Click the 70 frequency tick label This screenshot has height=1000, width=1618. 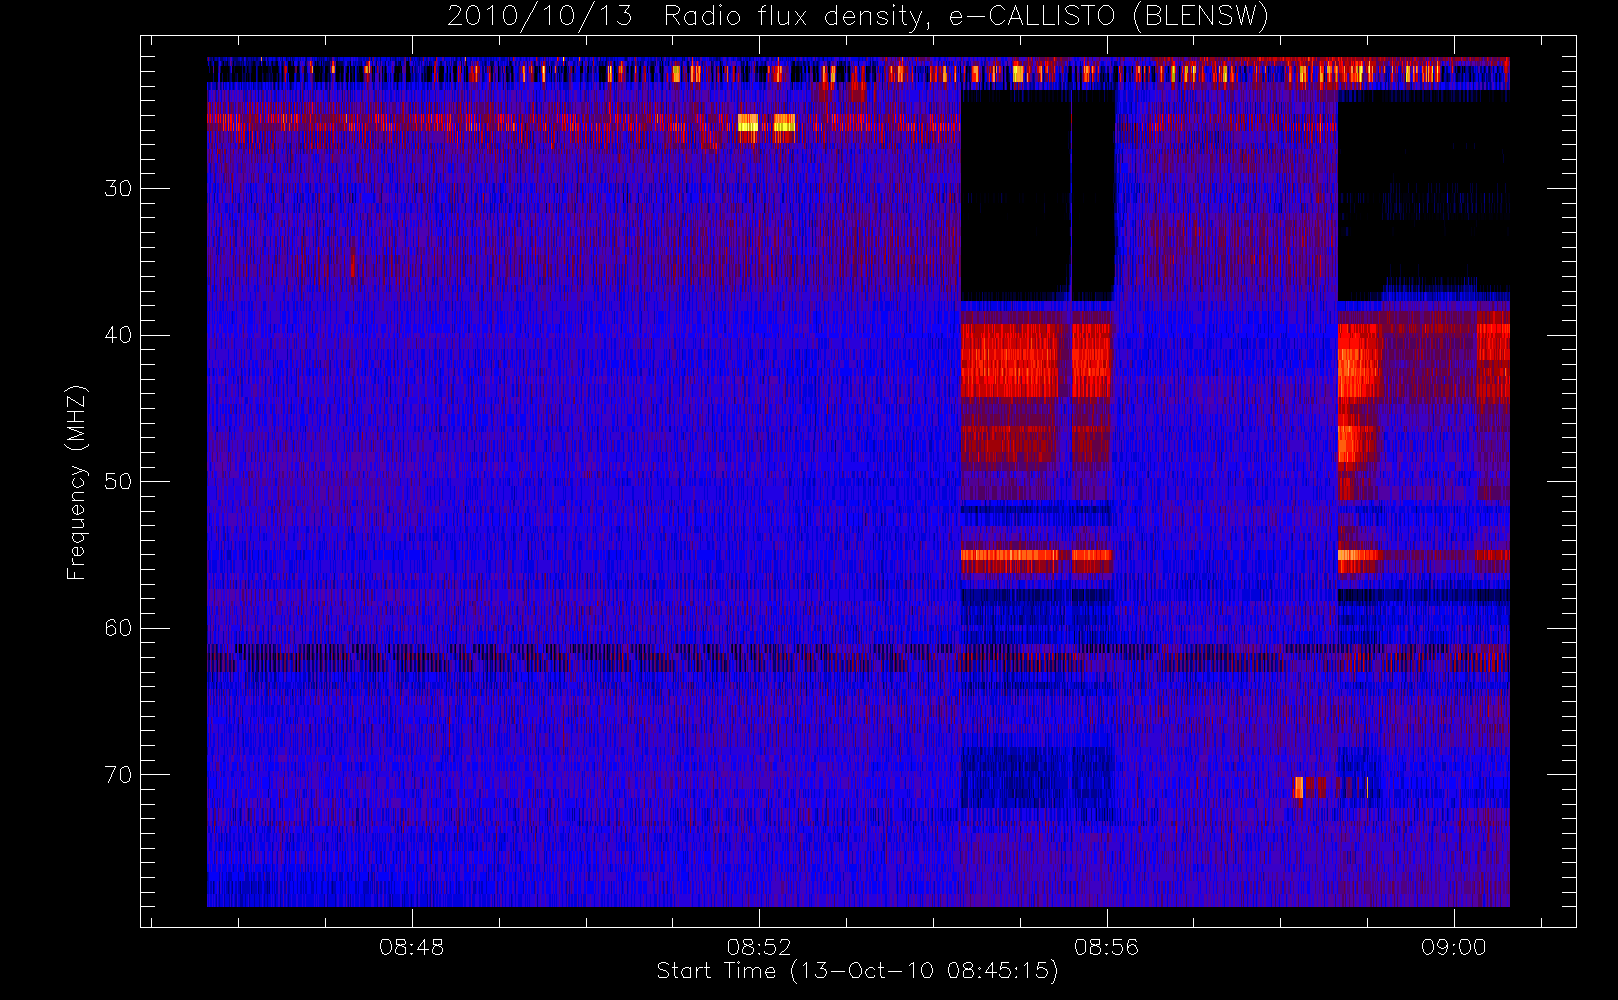[118, 775]
